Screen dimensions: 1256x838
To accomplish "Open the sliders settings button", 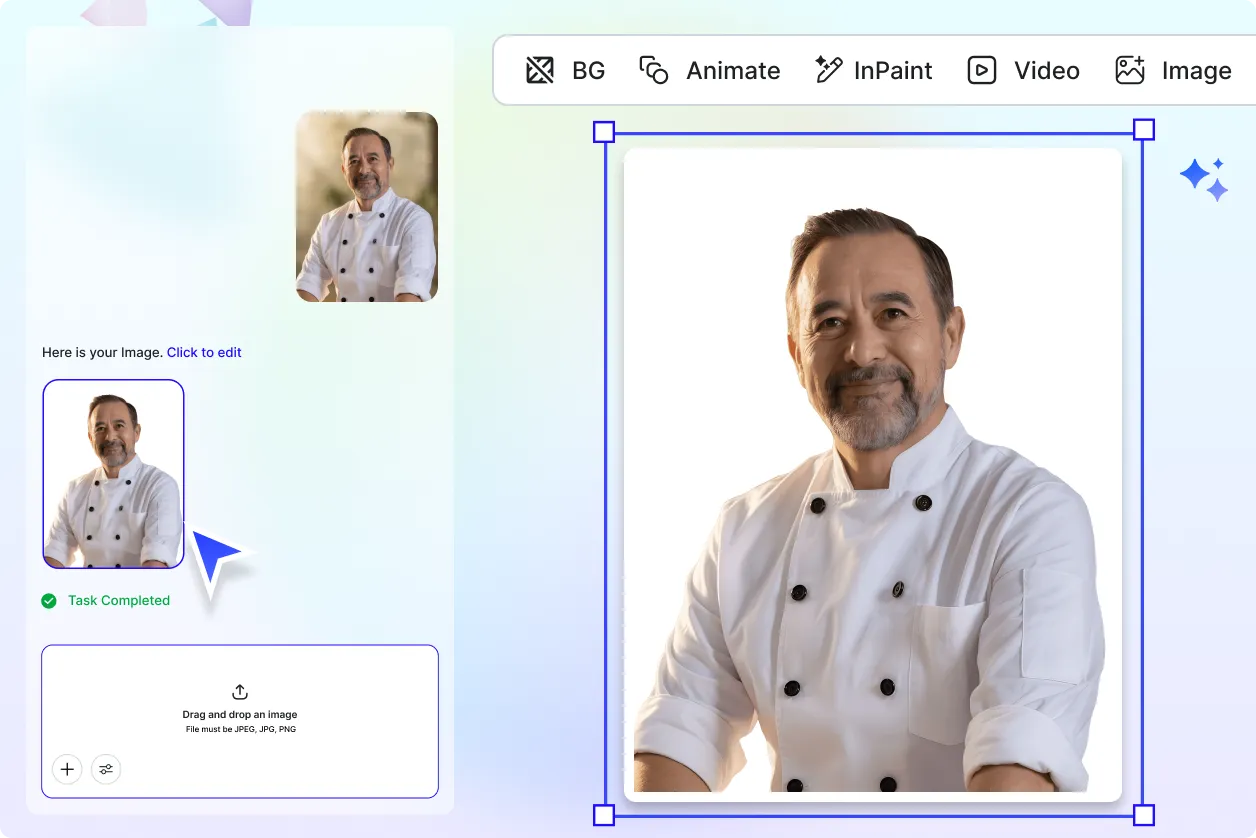I will click(x=106, y=769).
